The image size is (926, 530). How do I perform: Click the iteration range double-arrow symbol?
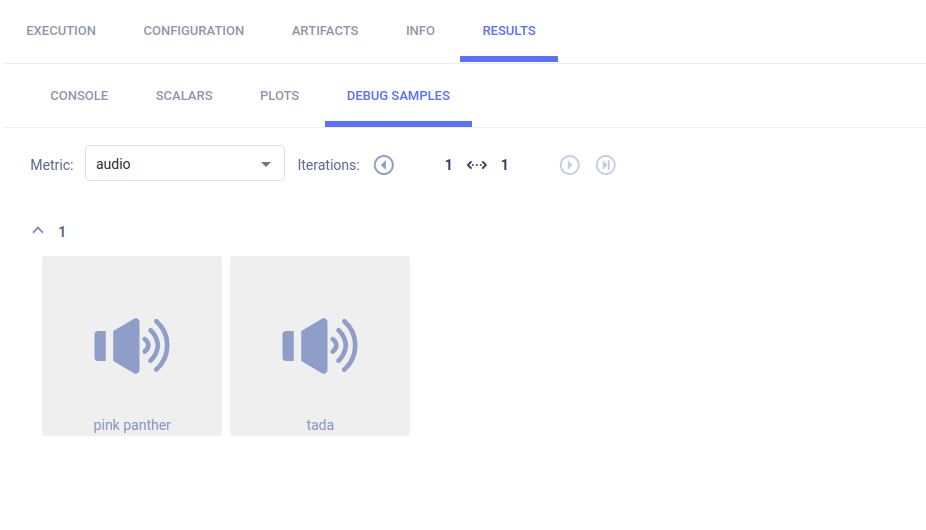[477, 165]
